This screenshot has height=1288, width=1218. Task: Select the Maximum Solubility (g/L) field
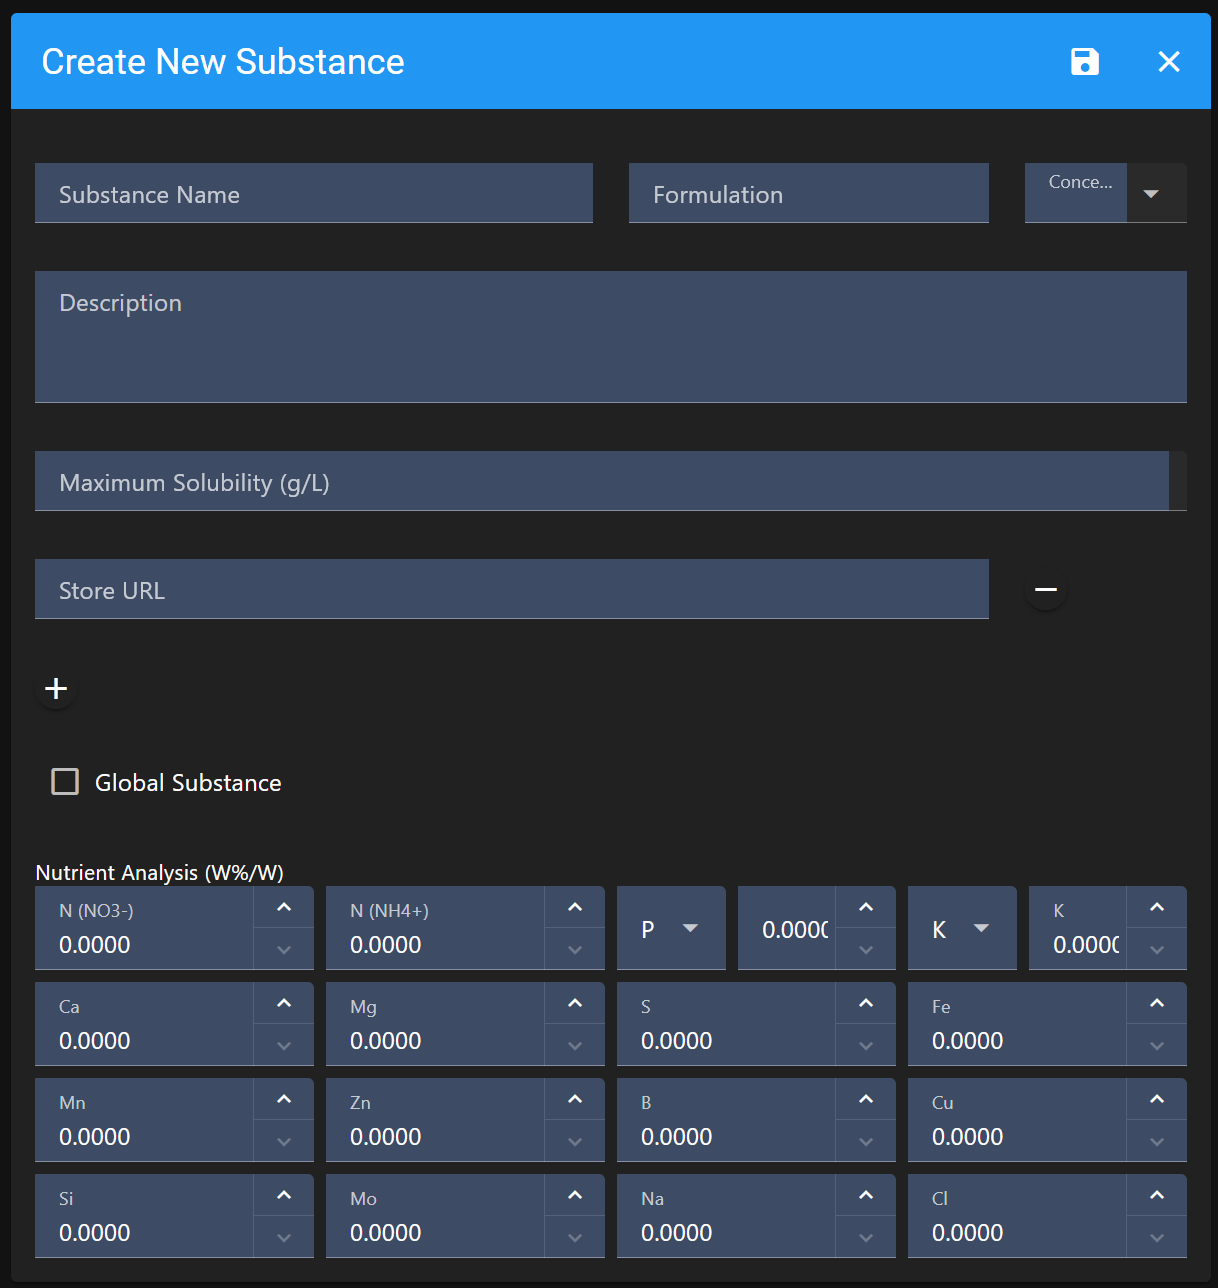click(x=601, y=482)
